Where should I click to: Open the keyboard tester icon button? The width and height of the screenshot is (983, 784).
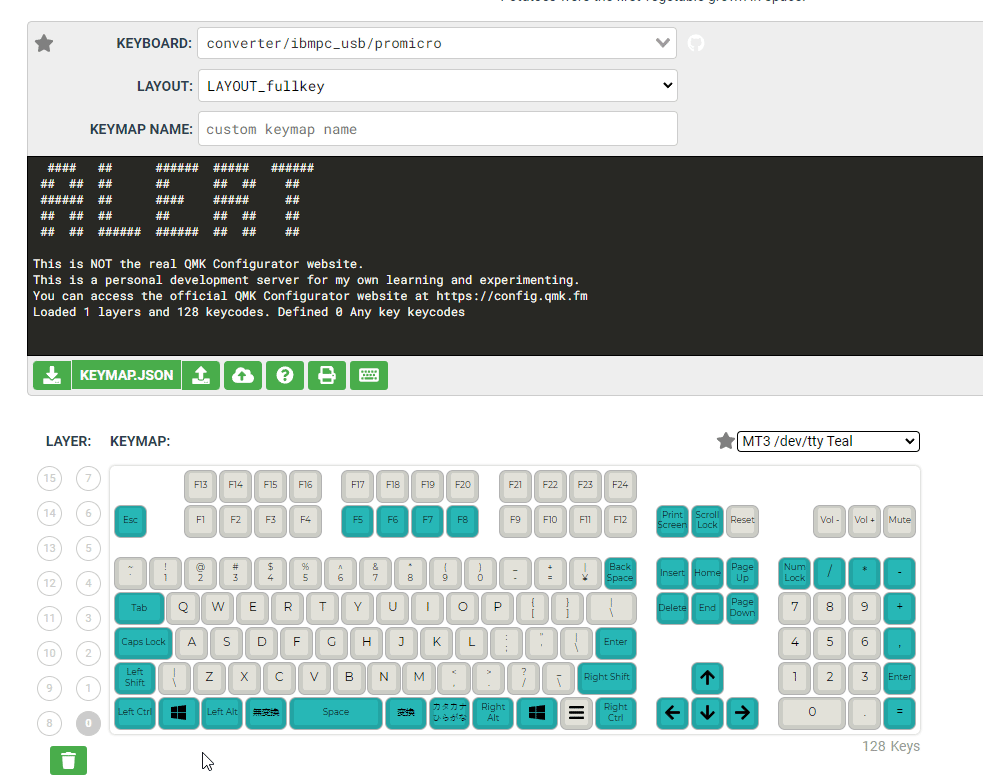tap(368, 375)
